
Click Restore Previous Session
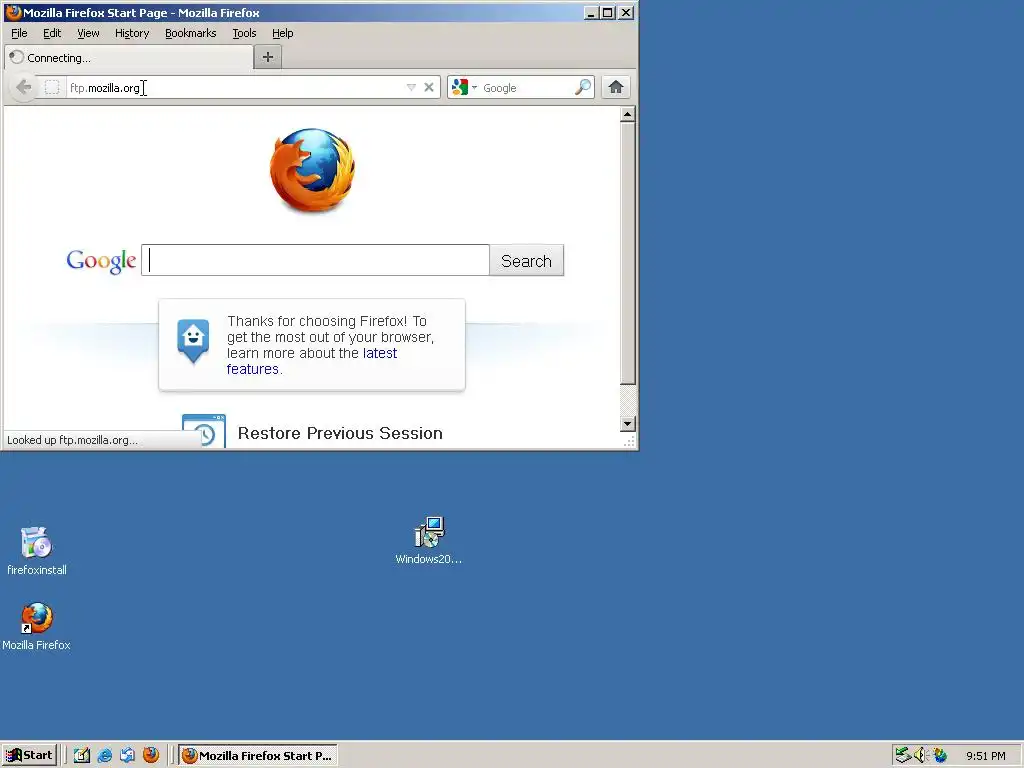(340, 434)
